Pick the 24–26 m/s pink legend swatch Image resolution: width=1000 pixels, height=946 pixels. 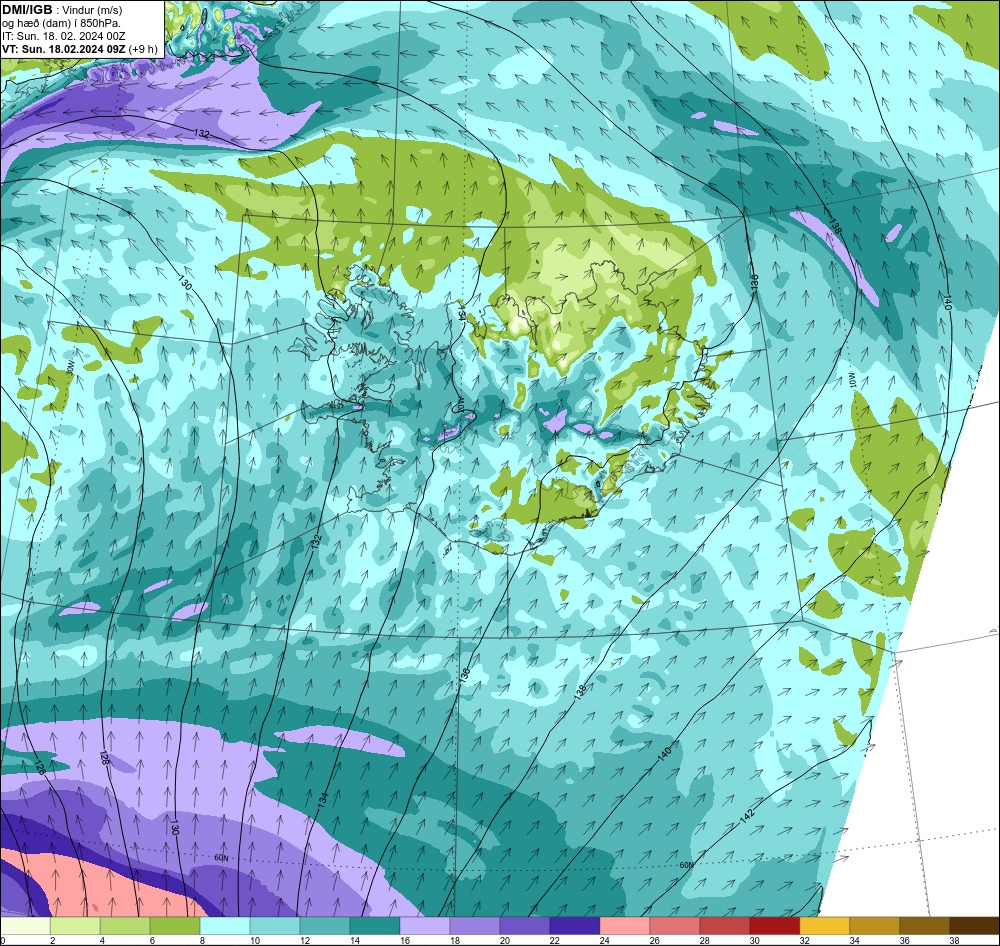[625, 926]
